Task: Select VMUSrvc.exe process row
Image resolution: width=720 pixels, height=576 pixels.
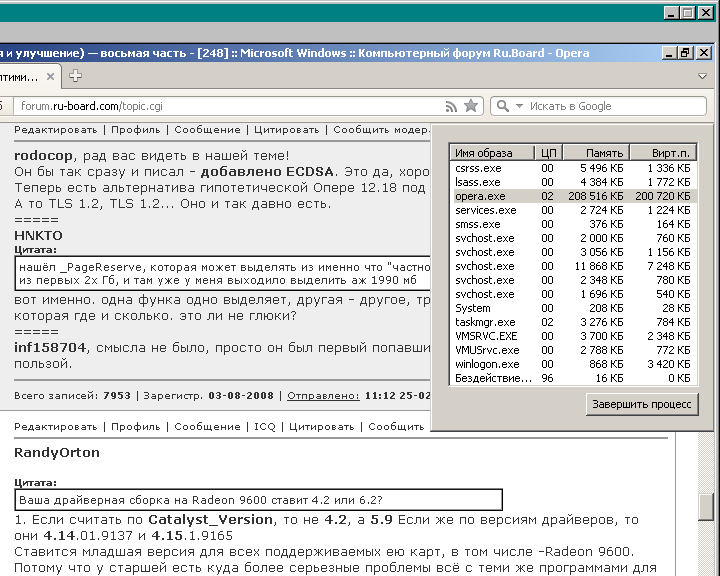Action: pos(573,350)
